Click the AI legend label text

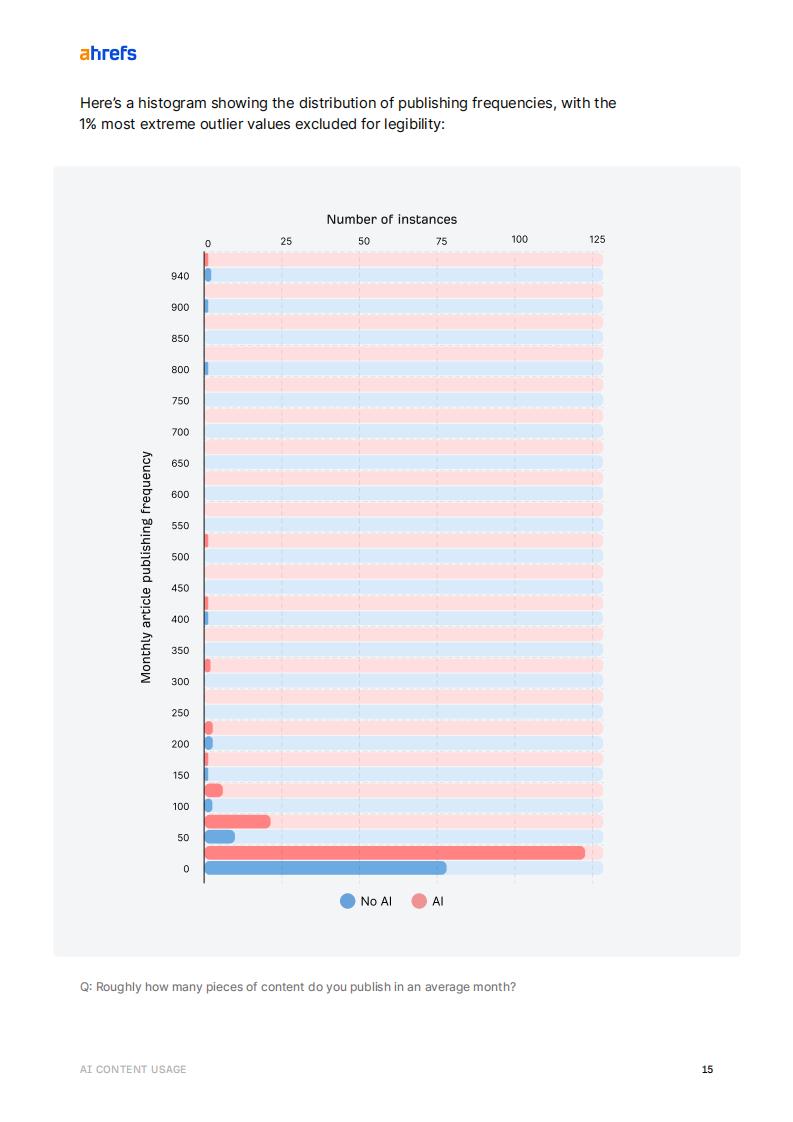(x=438, y=902)
